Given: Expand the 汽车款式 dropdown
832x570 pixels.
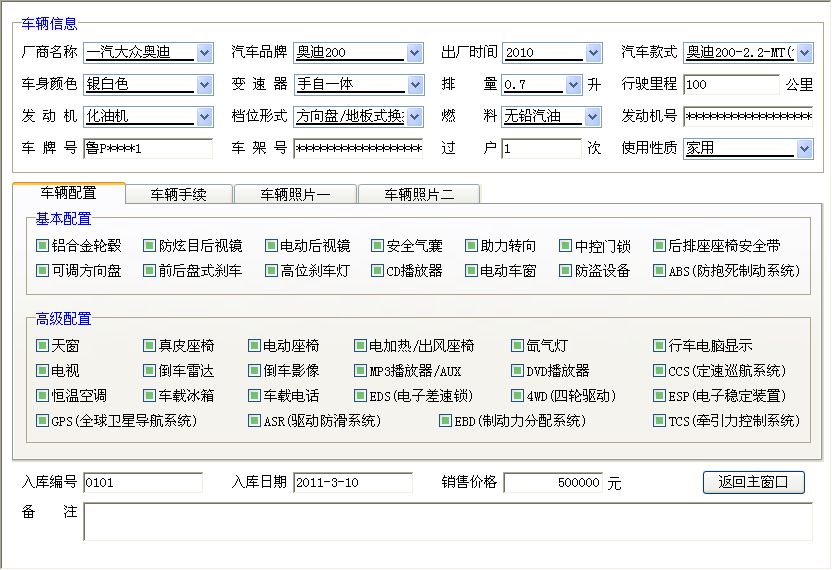Looking at the screenshot, I should (x=804, y=53).
